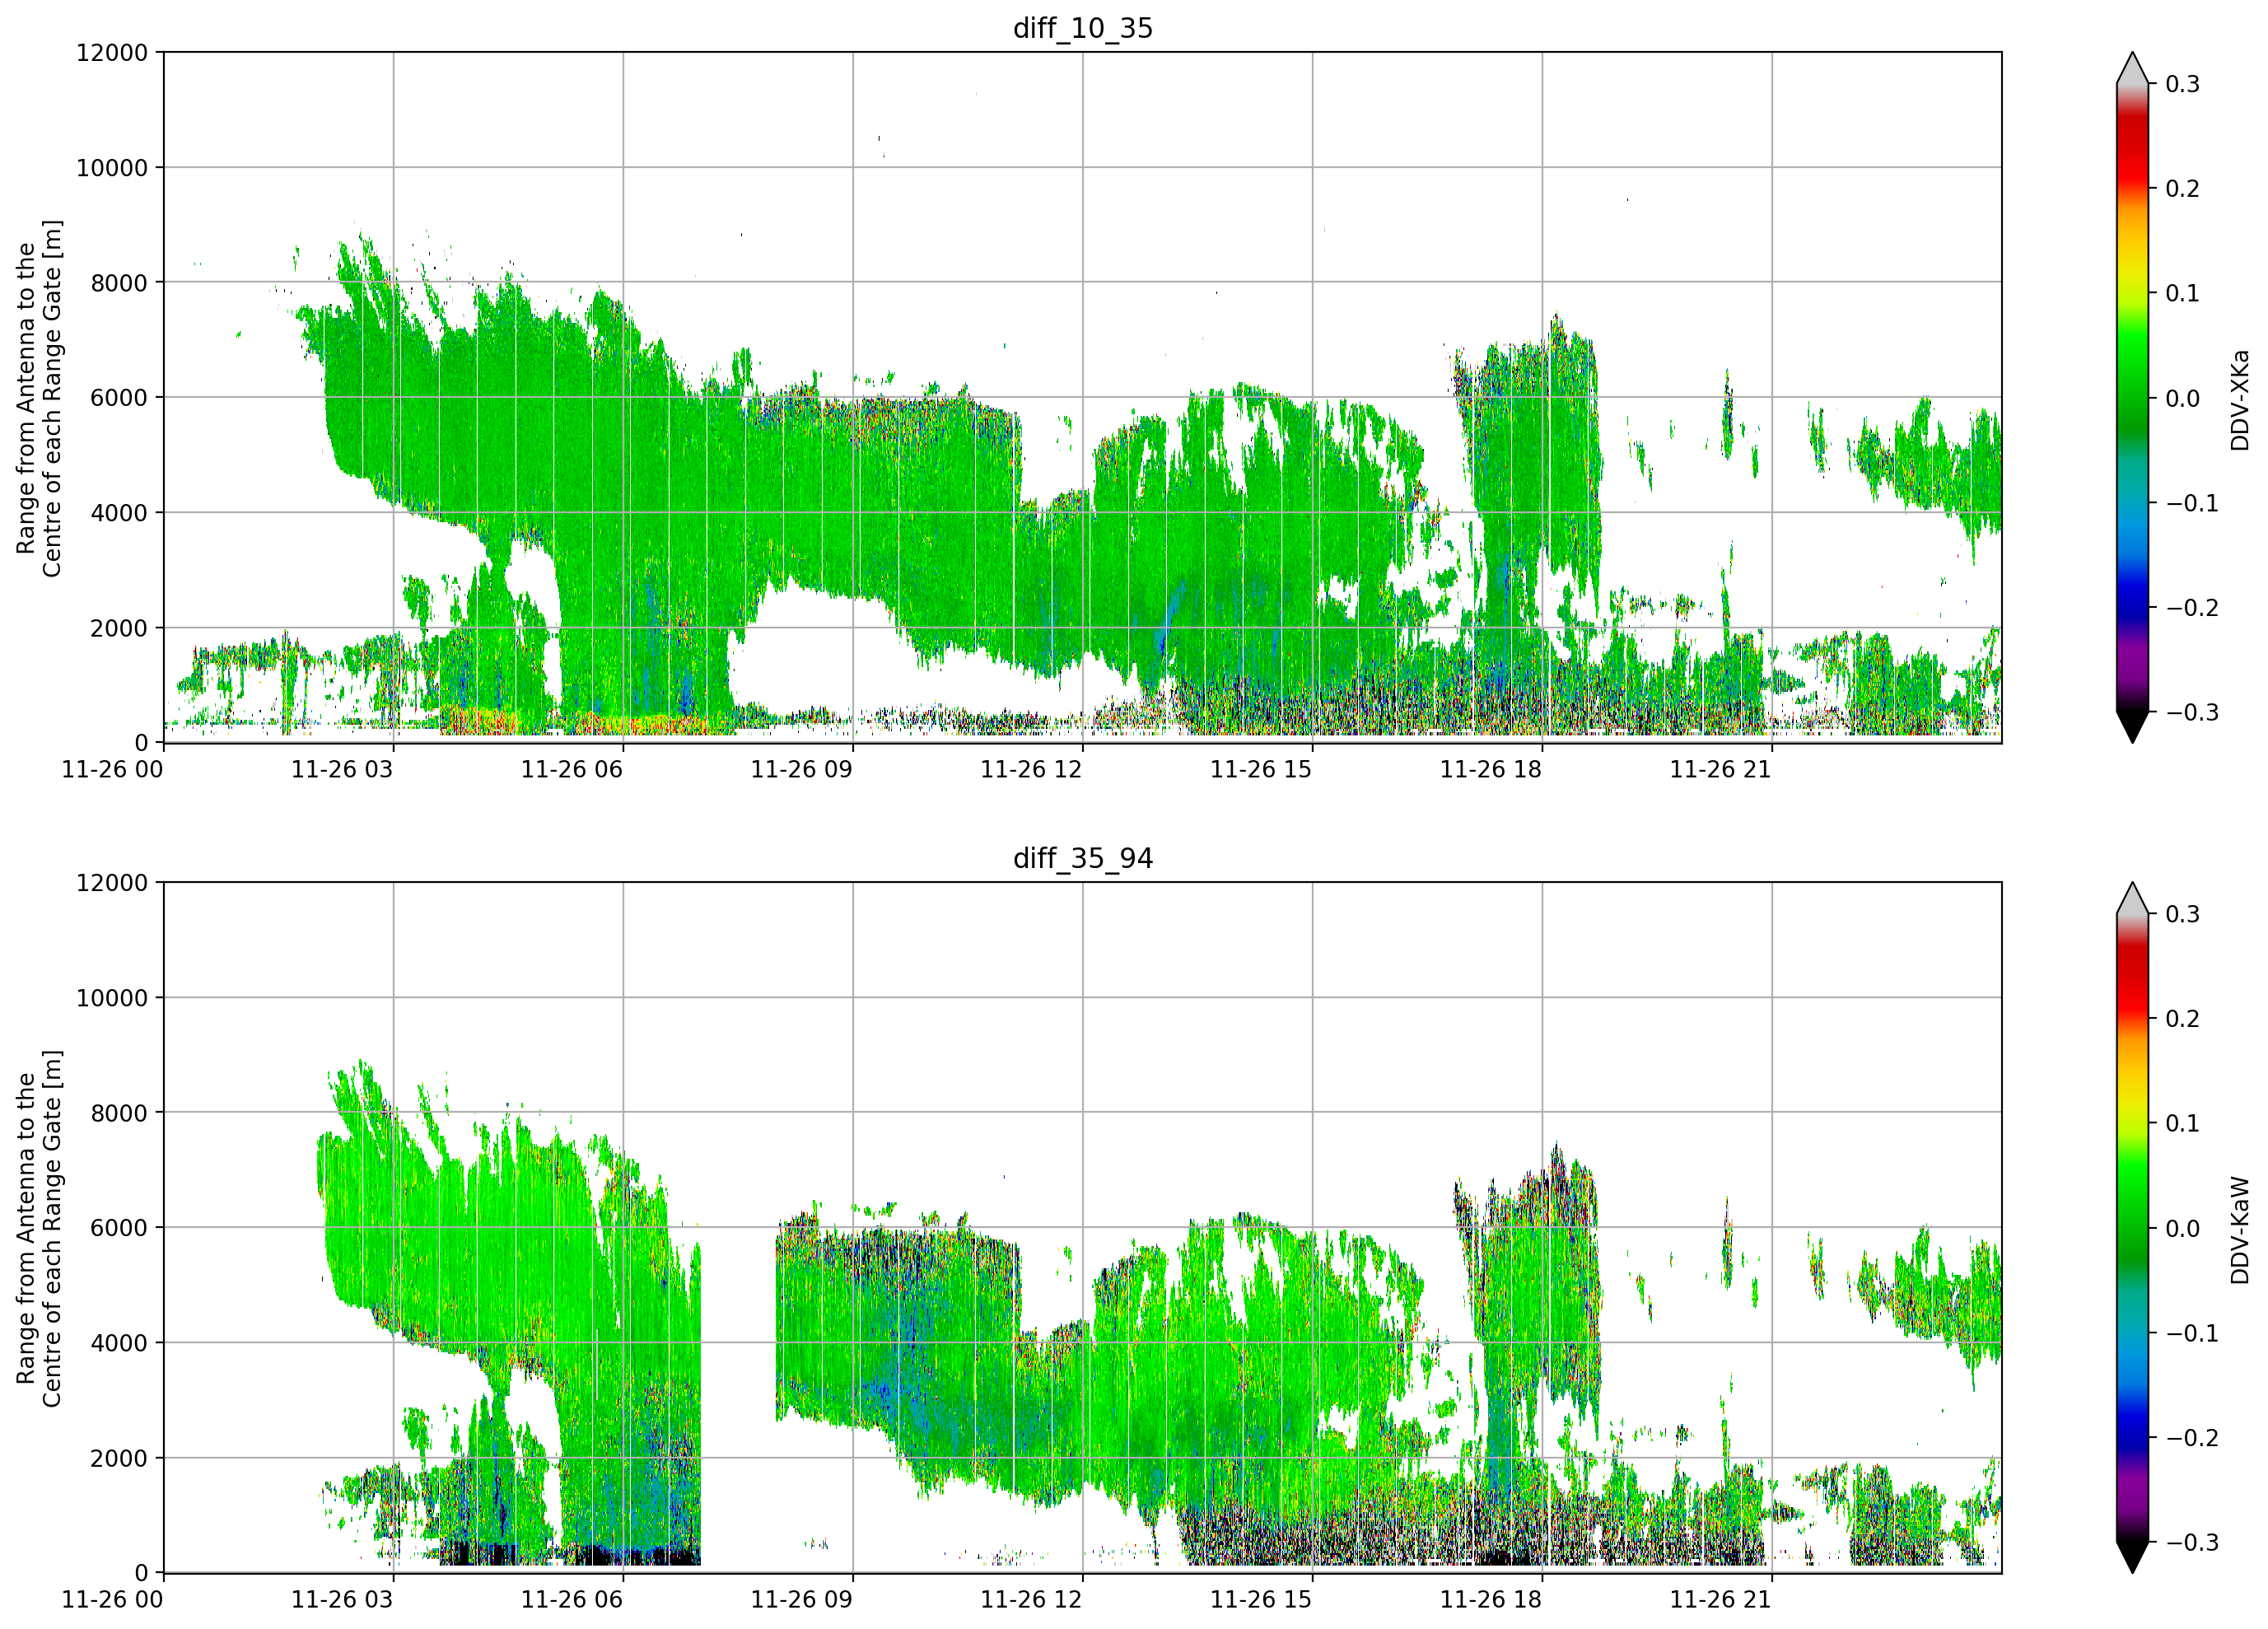Click '11-26 03' under the diff_10_35 plot

(342, 769)
